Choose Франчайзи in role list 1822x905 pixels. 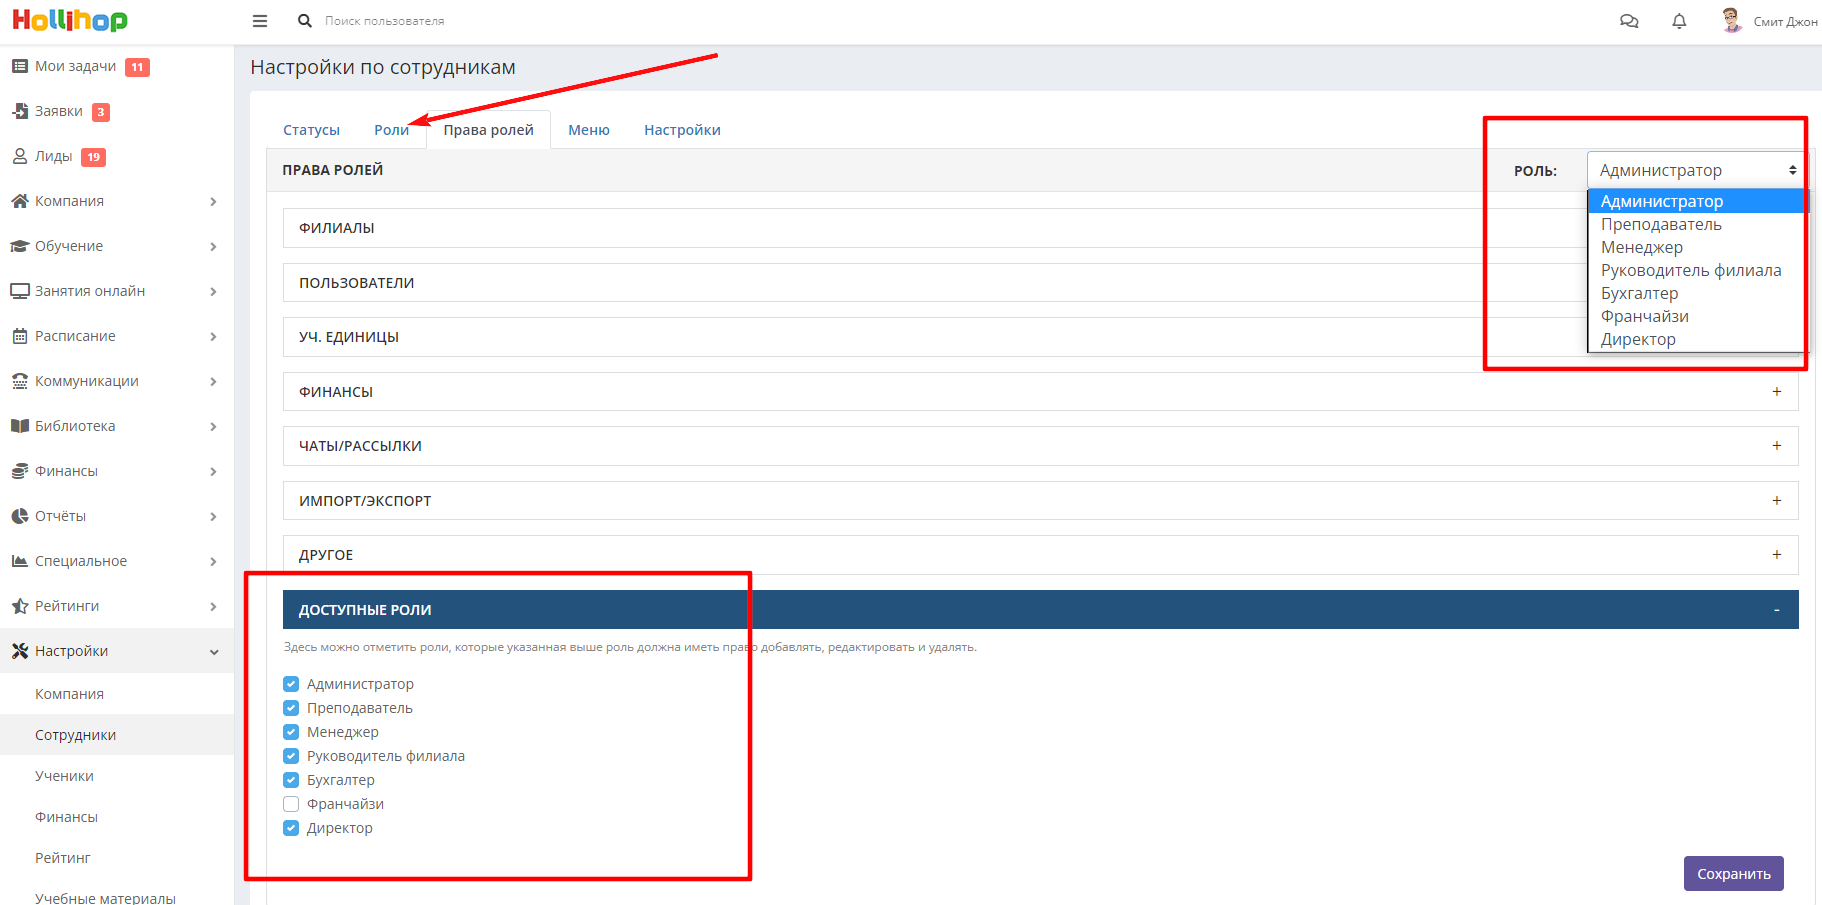[x=1696, y=316]
